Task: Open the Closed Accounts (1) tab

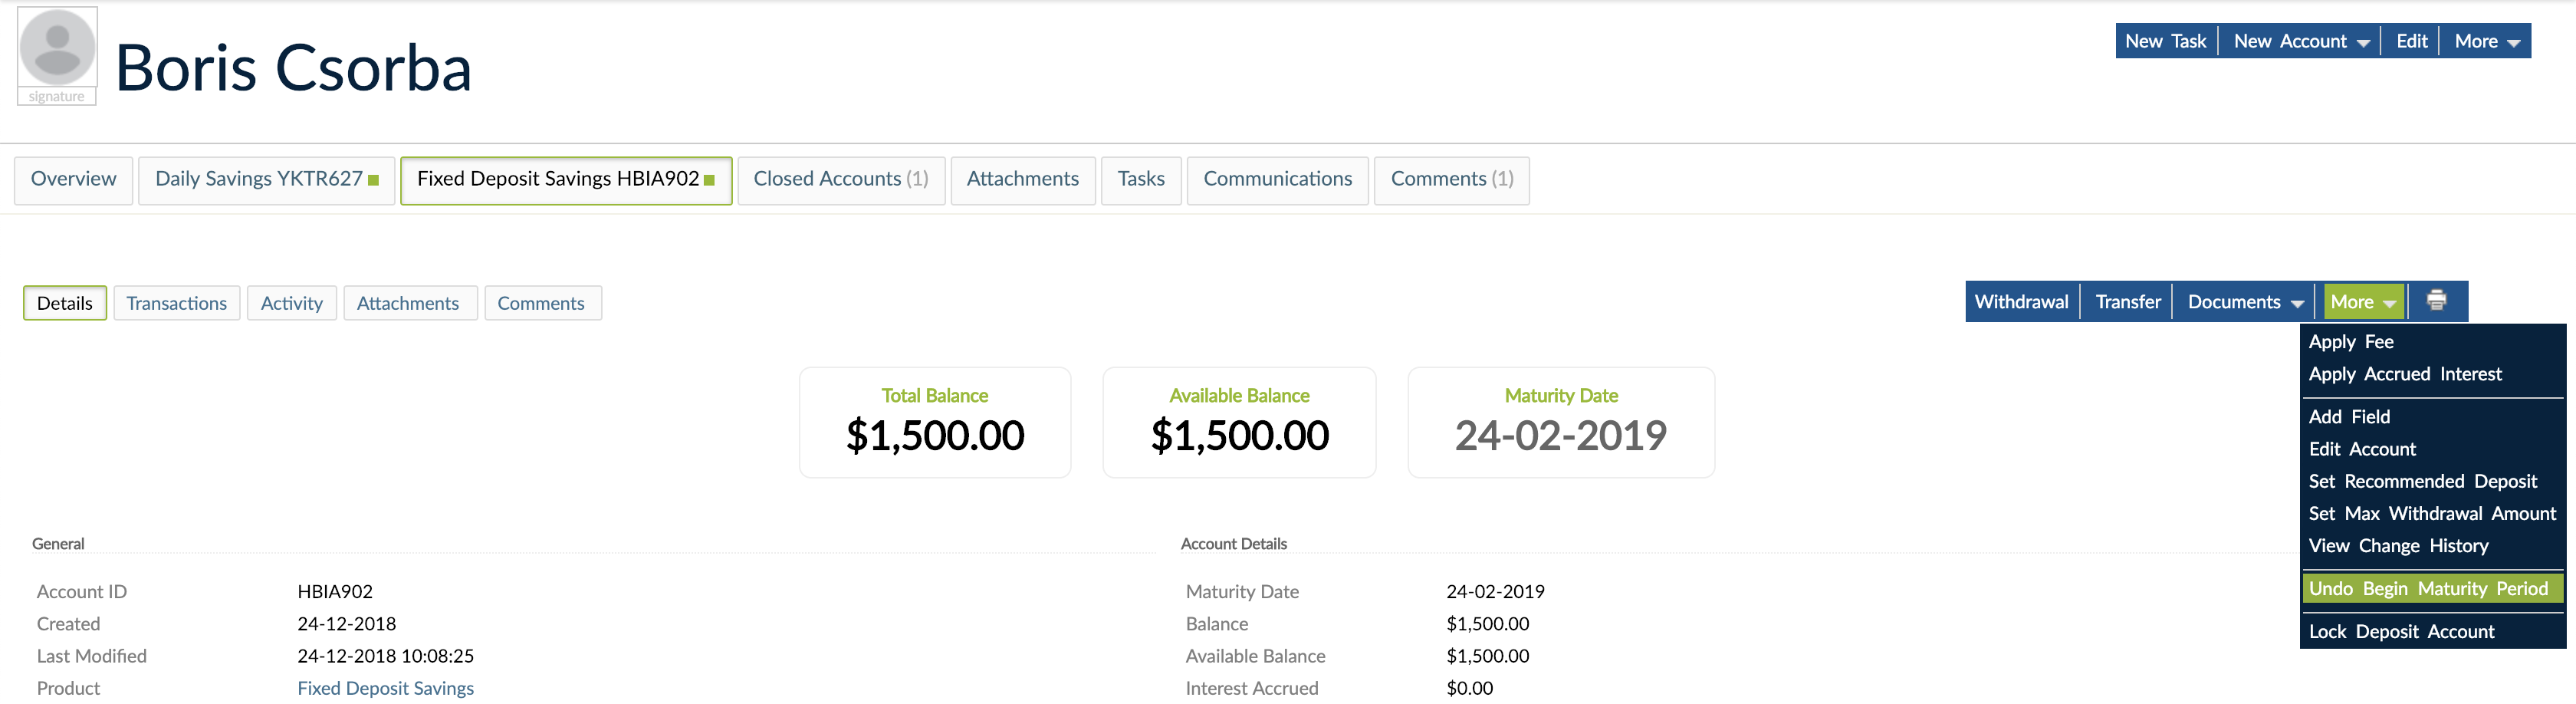Action: pyautogui.click(x=841, y=179)
